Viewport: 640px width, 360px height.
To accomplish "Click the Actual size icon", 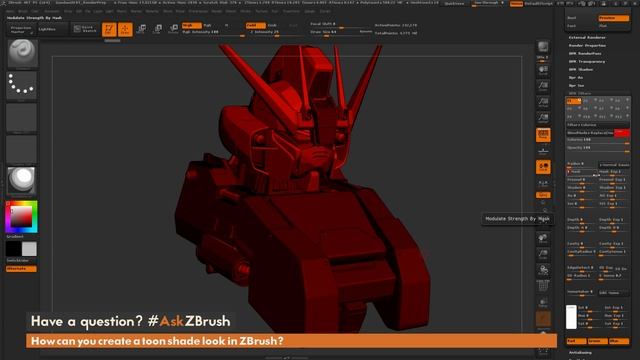I will click(x=543, y=102).
